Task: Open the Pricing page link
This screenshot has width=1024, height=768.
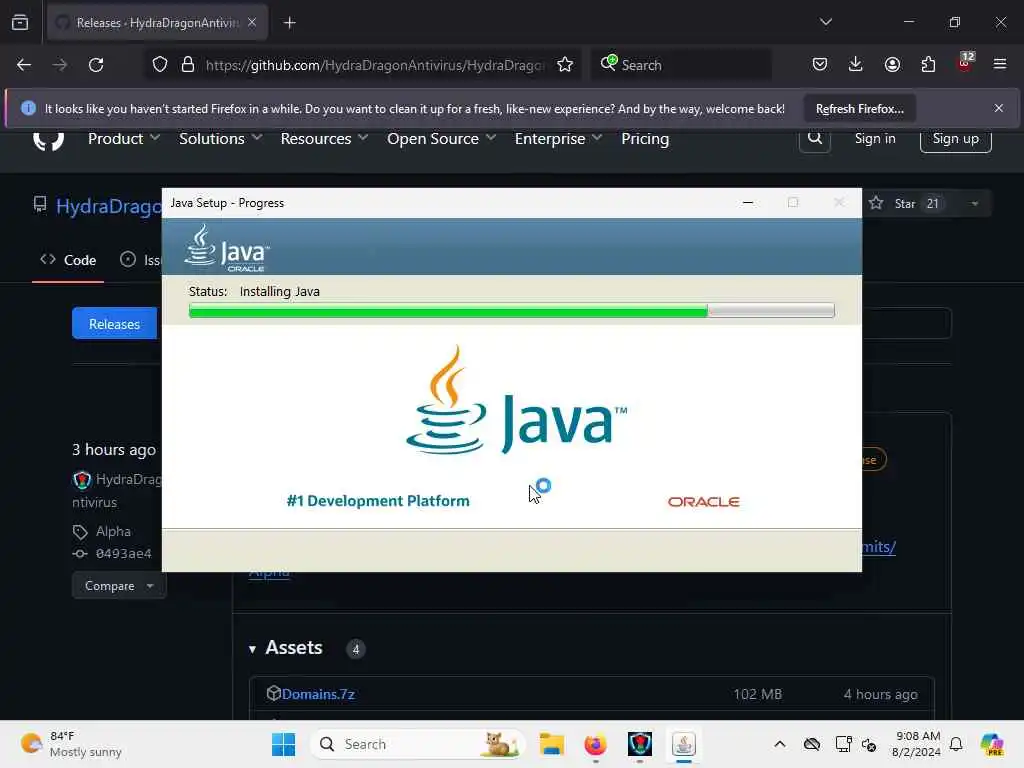Action: [645, 138]
